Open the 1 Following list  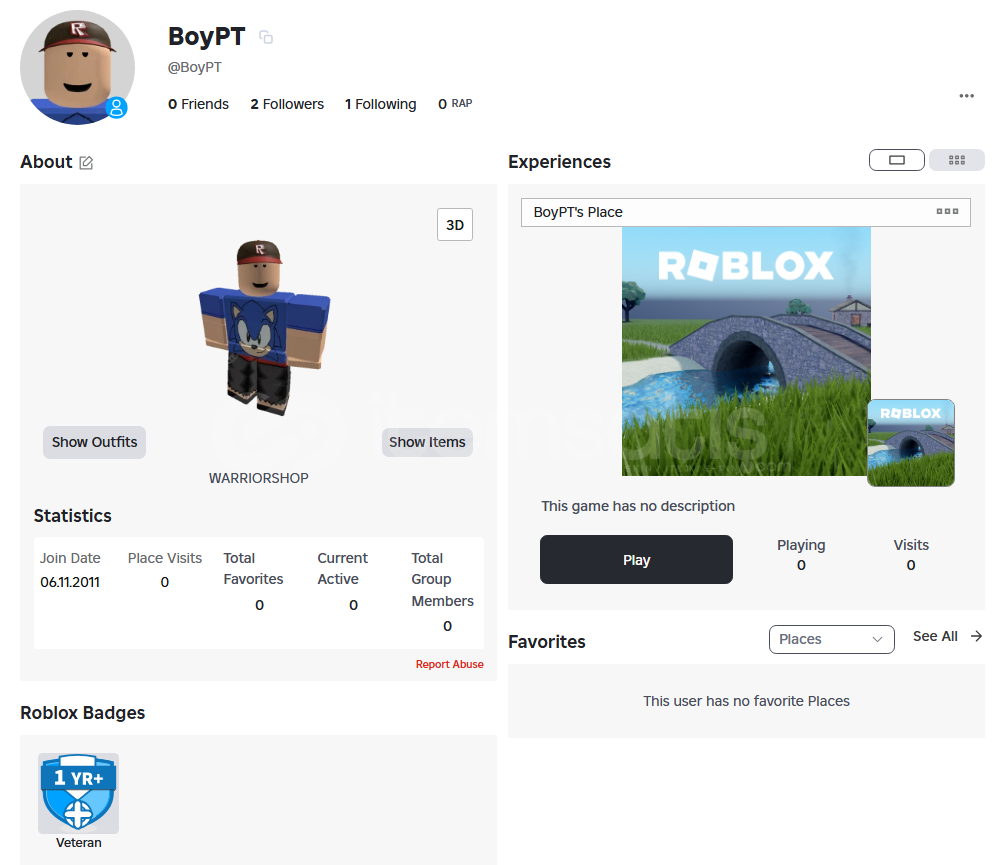click(x=380, y=104)
